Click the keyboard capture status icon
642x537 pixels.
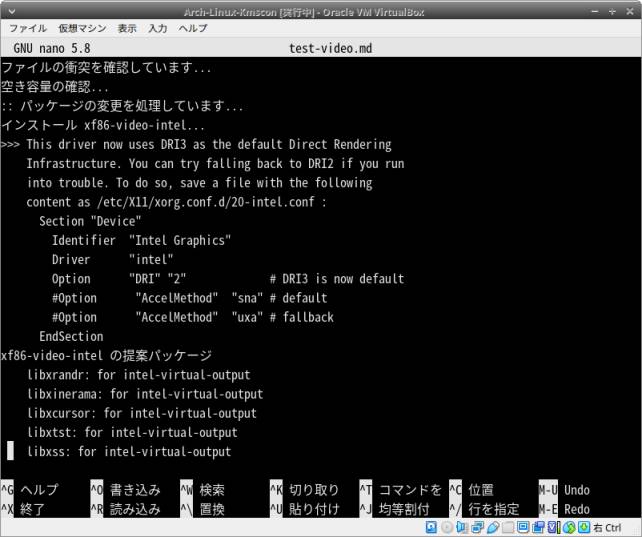pyautogui.click(x=584, y=527)
